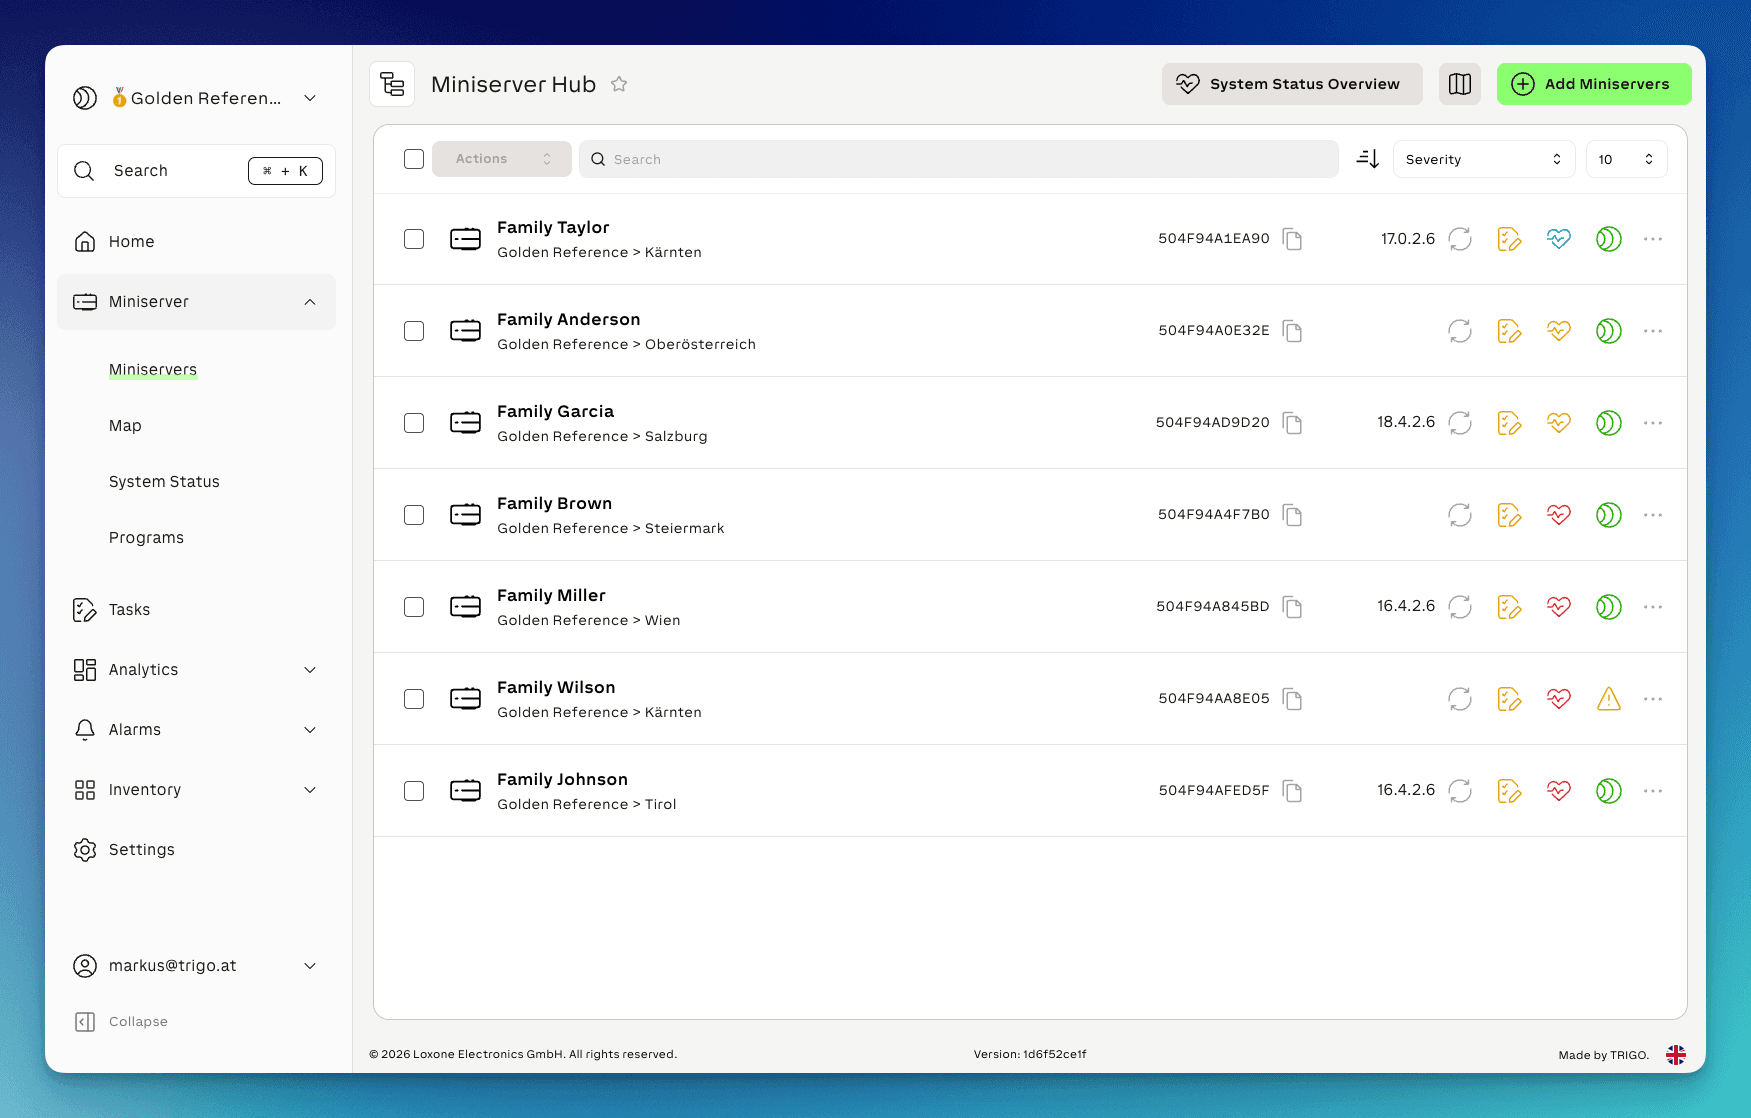Click the Add Miniservers button
The width and height of the screenshot is (1751, 1118).
click(x=1594, y=84)
